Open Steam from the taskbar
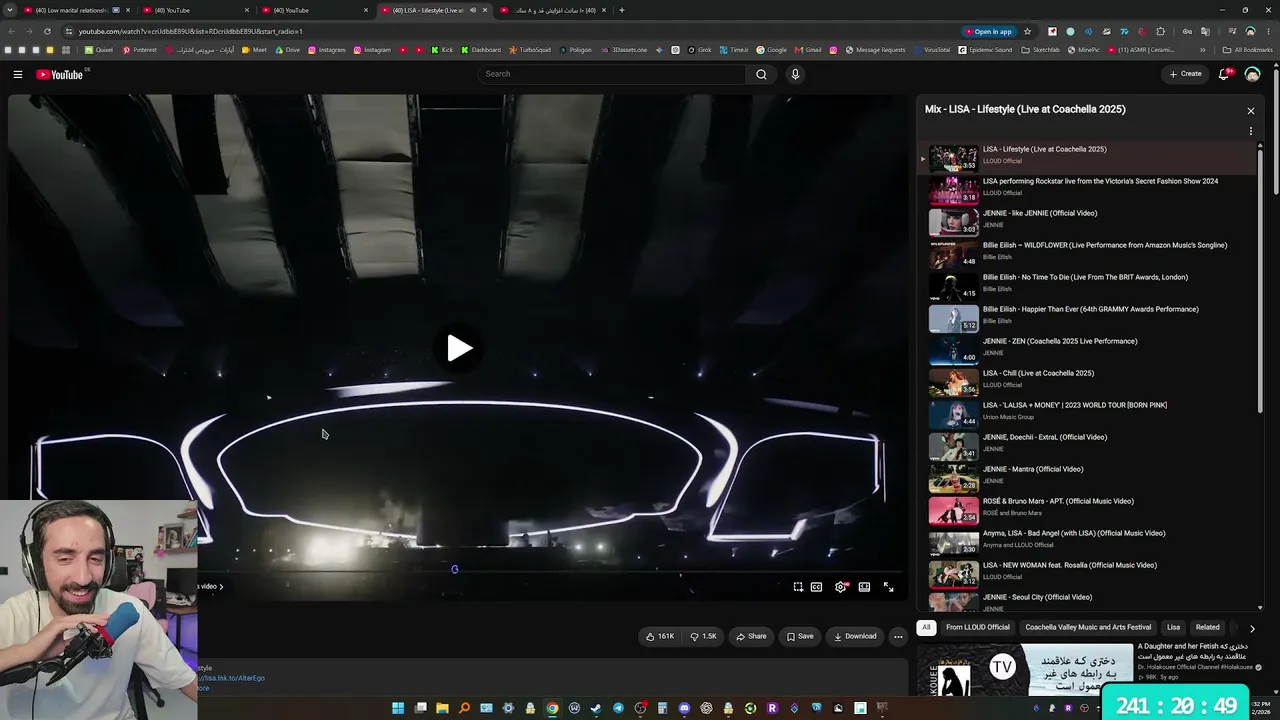 coord(596,709)
